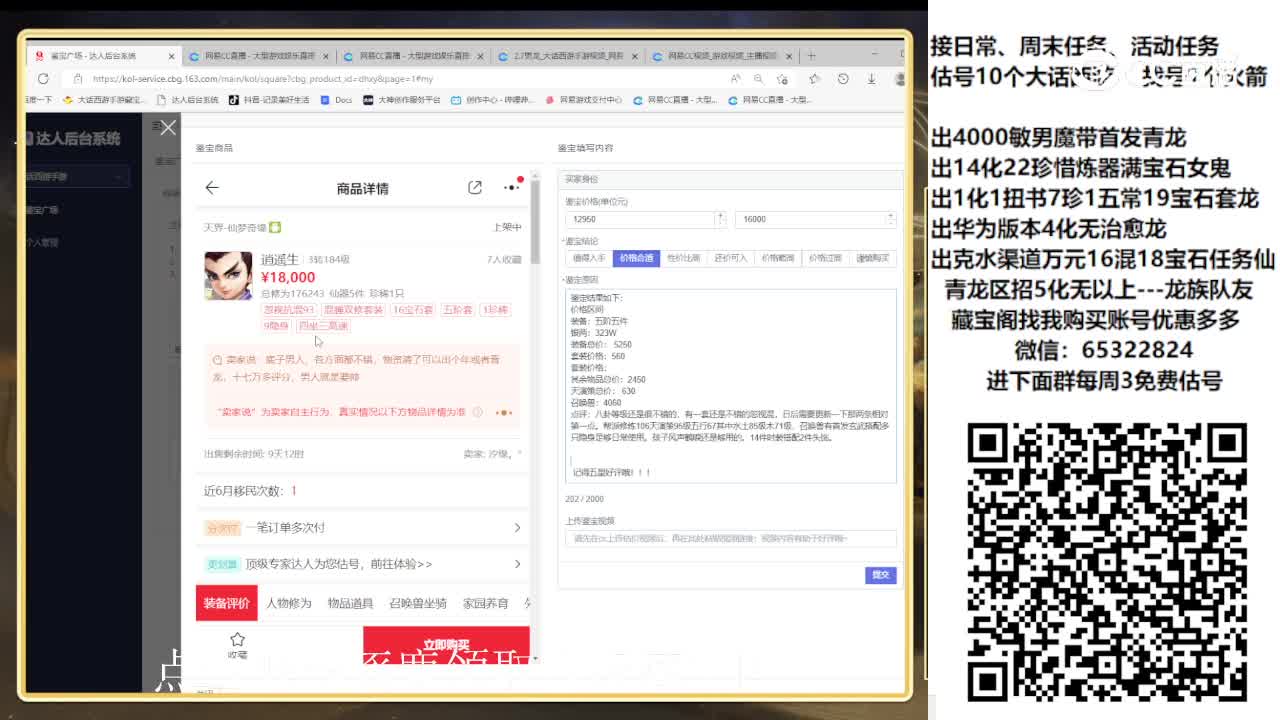
Task: Click the 16宝石套 product tag
Action: click(413, 310)
